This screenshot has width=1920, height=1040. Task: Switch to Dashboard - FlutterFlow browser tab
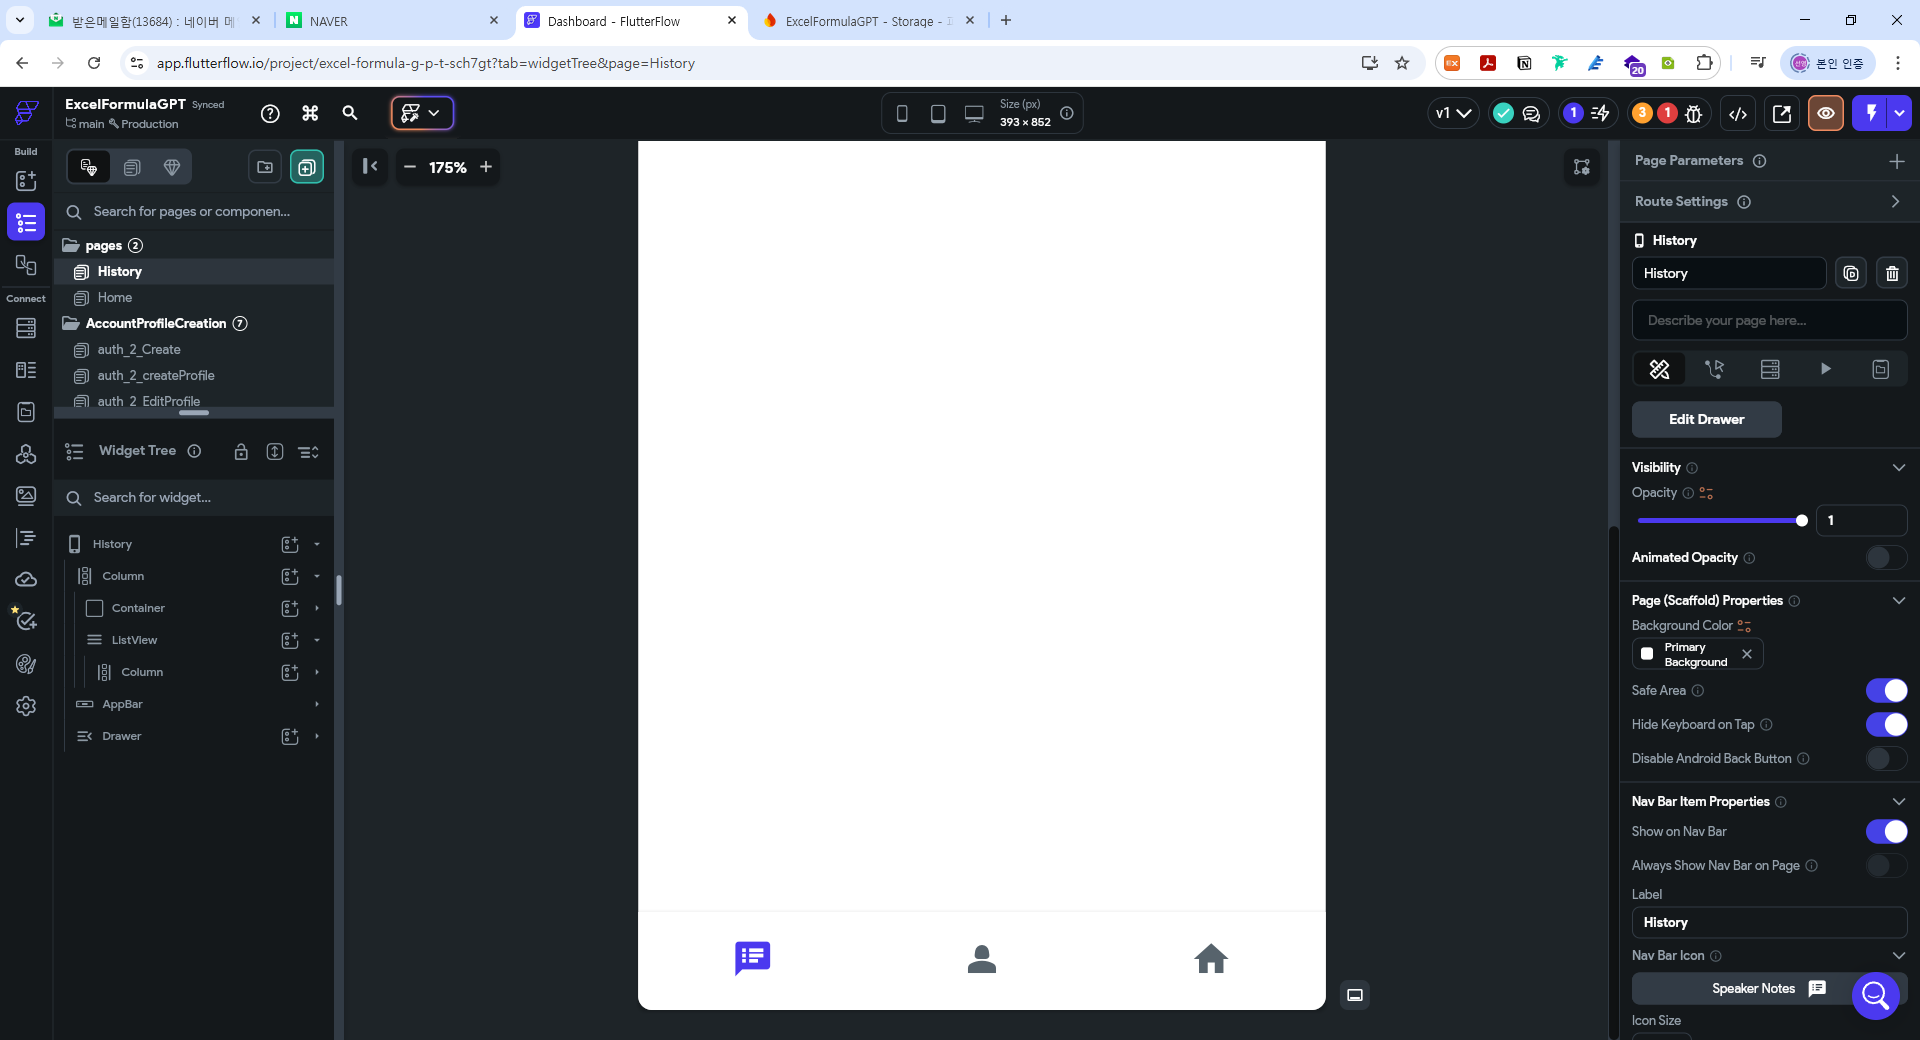pos(632,21)
